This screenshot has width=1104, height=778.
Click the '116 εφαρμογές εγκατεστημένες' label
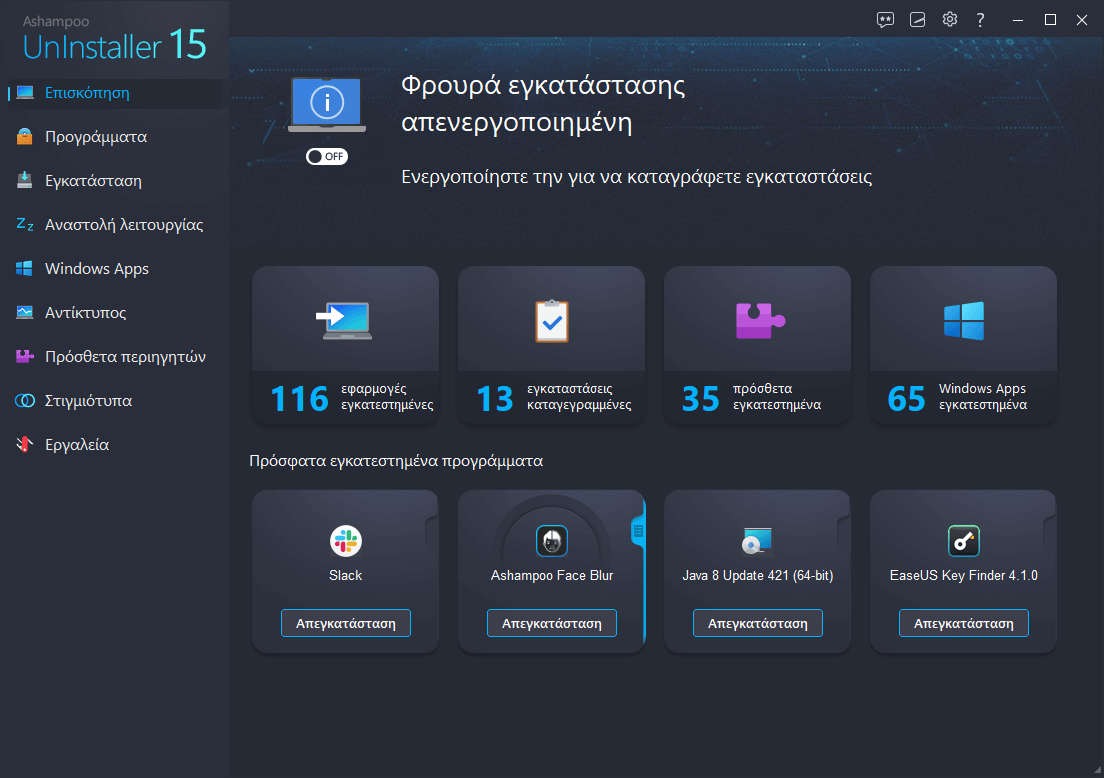point(351,397)
